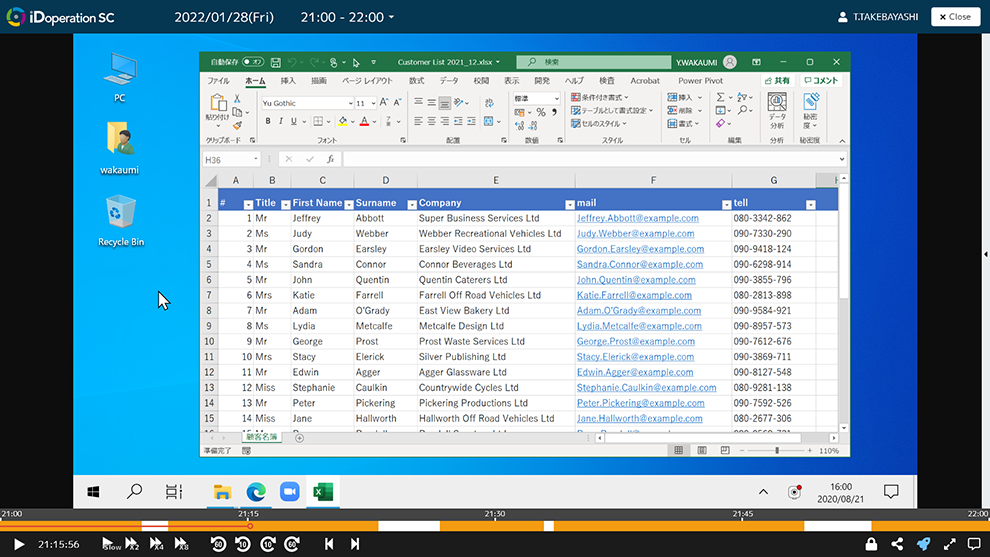Switch to the Power Pivot ribbon tab

pos(700,81)
